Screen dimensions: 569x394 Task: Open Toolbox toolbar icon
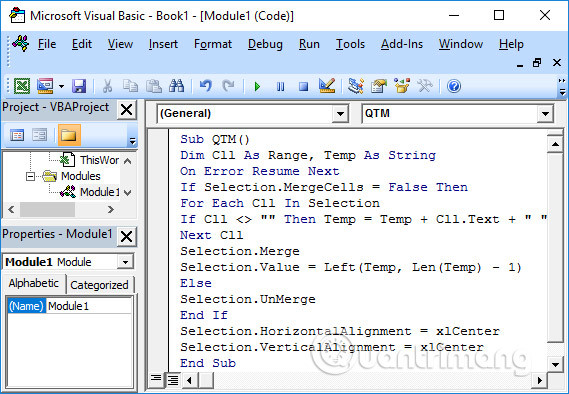point(425,86)
